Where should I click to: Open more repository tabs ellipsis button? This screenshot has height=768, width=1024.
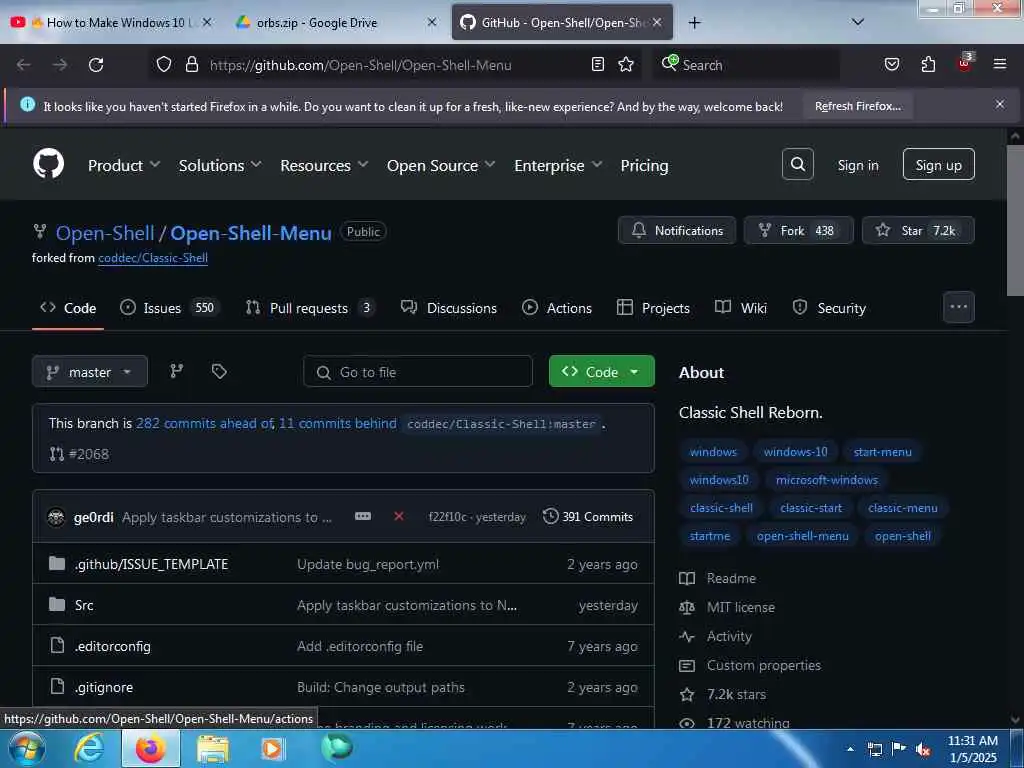[958, 307]
